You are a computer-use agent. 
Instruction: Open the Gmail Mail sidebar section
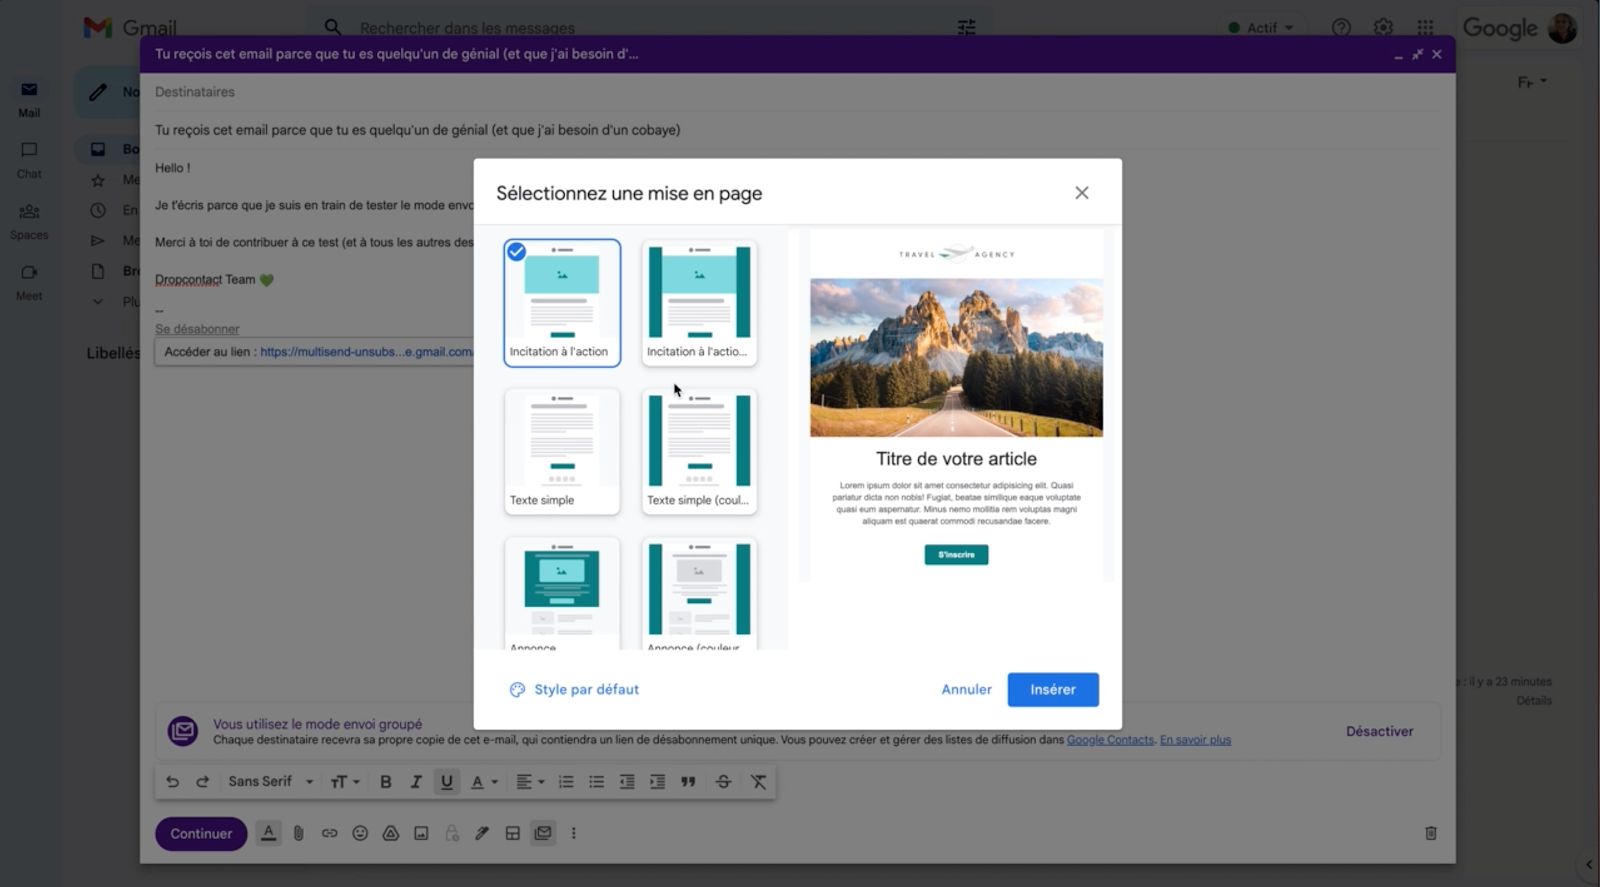pyautogui.click(x=29, y=100)
